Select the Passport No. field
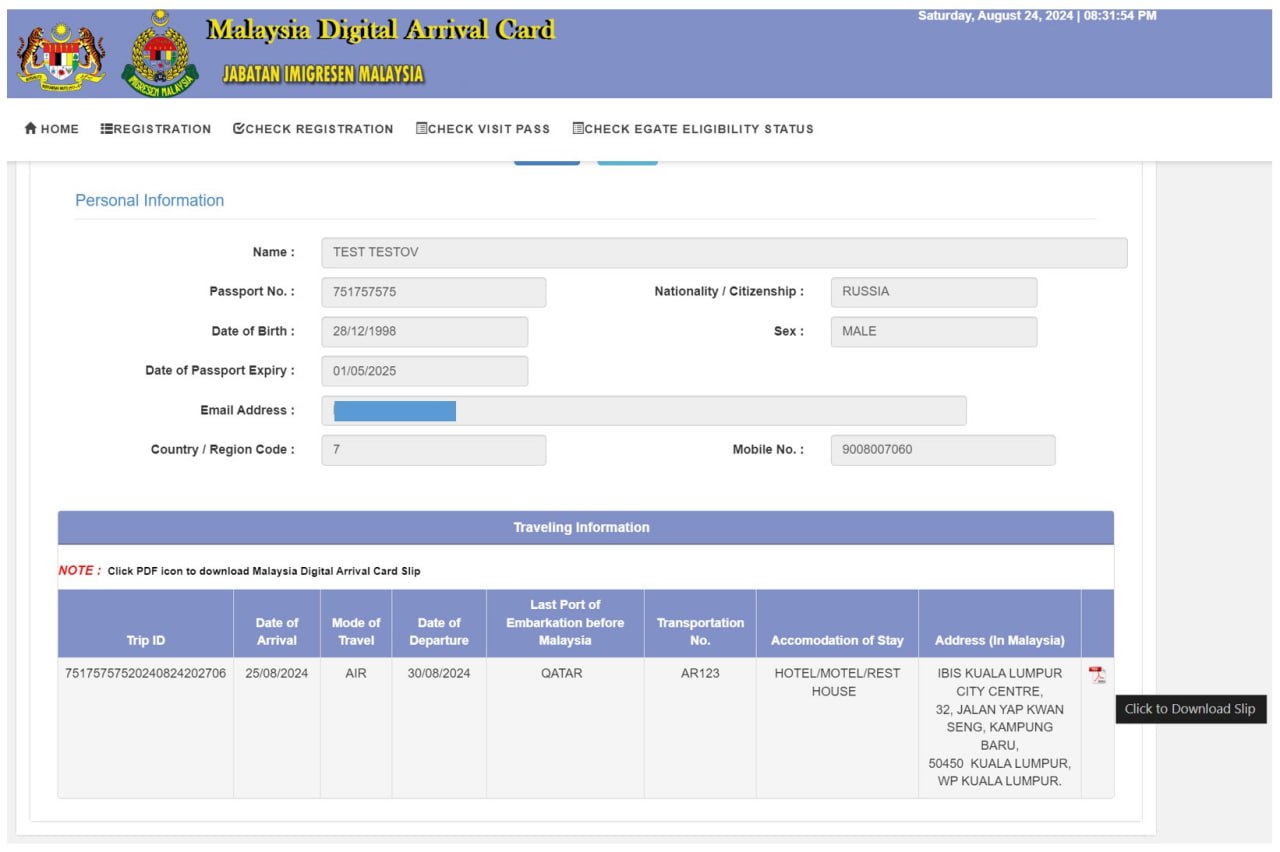Viewport: 1280px width, 852px height. click(x=434, y=292)
